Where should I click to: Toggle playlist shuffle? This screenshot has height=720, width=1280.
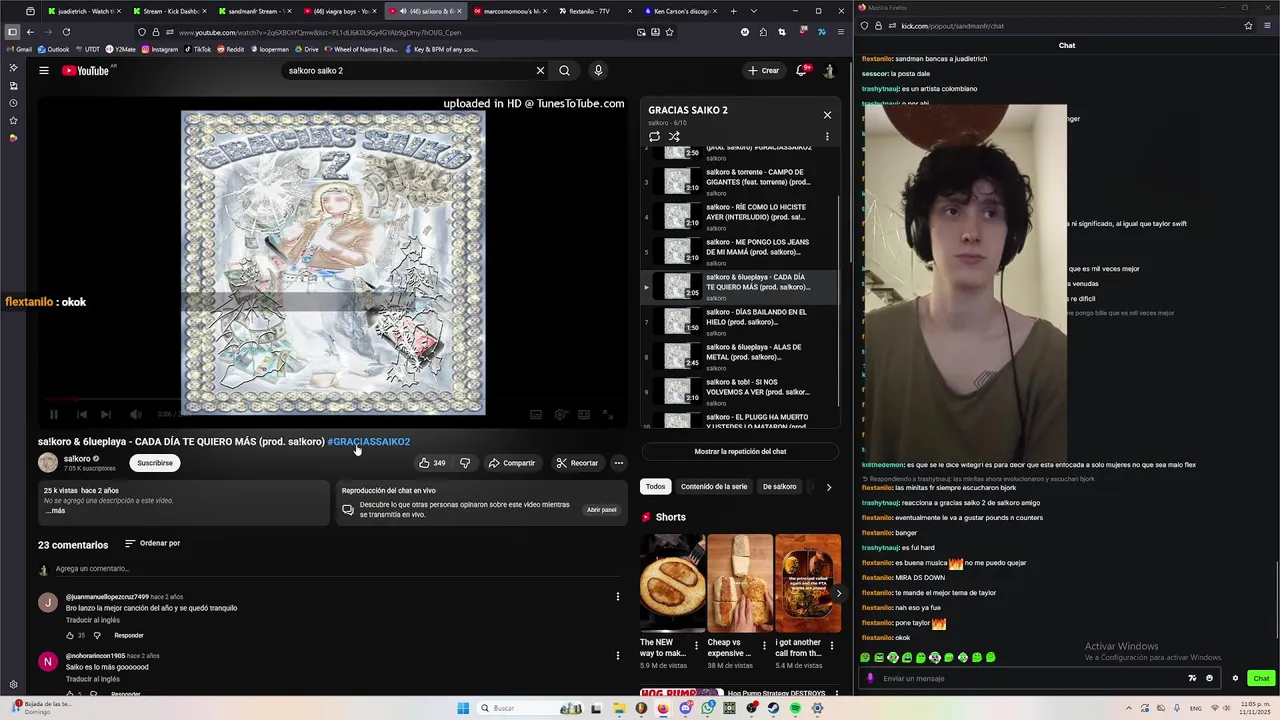pos(674,137)
